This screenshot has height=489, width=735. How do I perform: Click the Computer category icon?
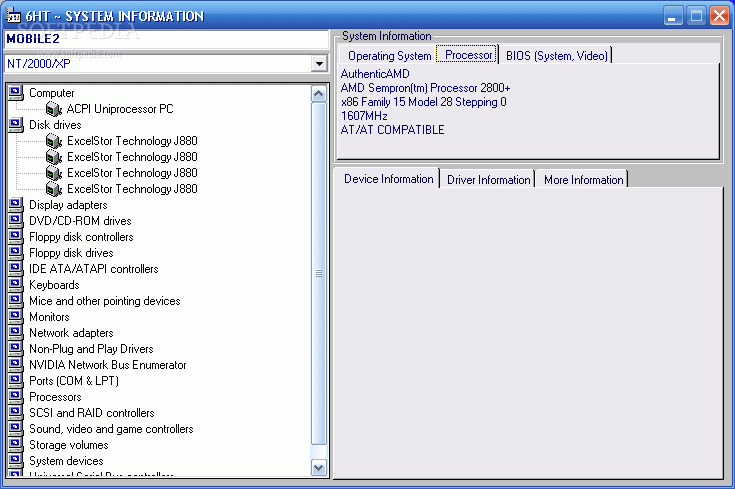click(x=15, y=92)
